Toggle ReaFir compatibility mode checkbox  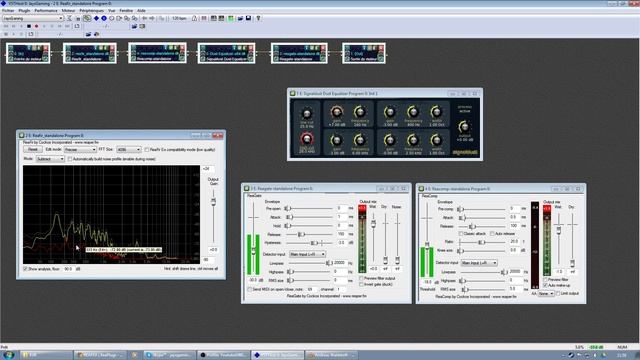click(x=147, y=150)
